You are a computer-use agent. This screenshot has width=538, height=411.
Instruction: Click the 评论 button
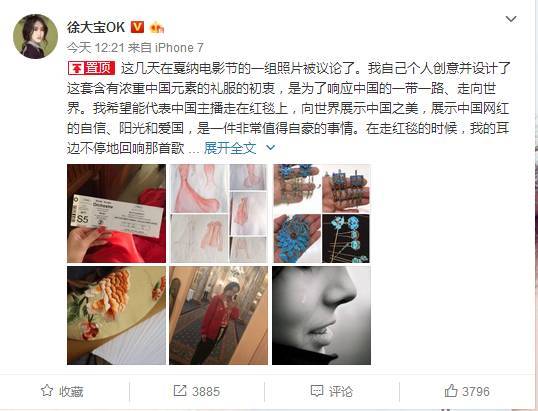[x=331, y=391]
